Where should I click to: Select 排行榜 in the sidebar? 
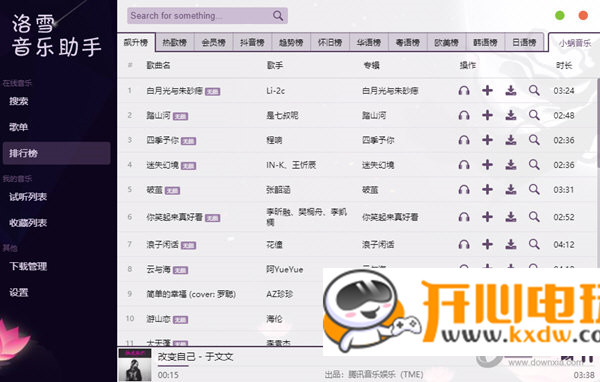point(56,153)
